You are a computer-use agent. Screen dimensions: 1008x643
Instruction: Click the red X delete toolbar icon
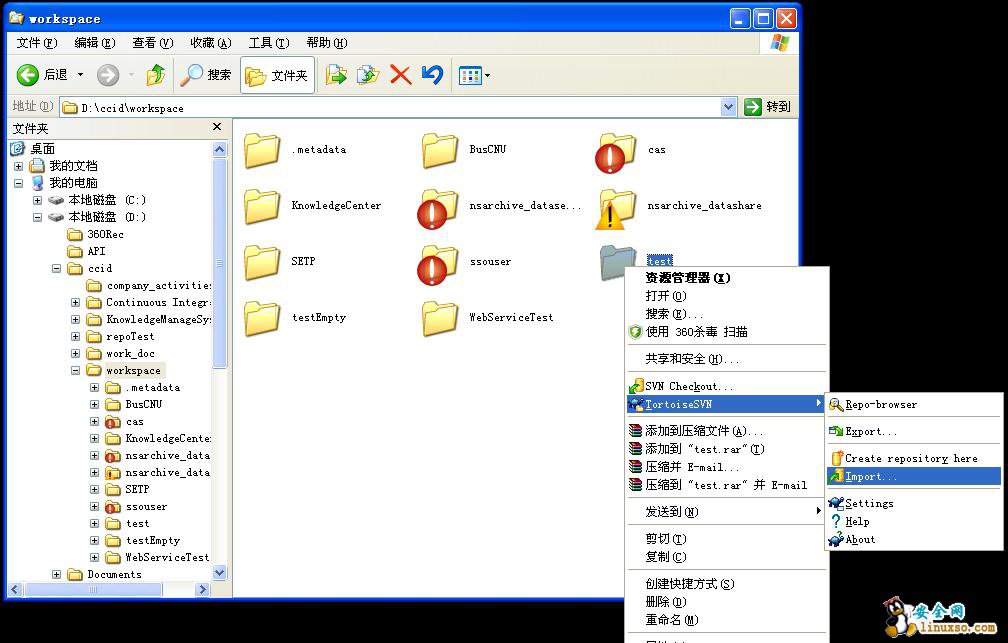pyautogui.click(x=401, y=75)
